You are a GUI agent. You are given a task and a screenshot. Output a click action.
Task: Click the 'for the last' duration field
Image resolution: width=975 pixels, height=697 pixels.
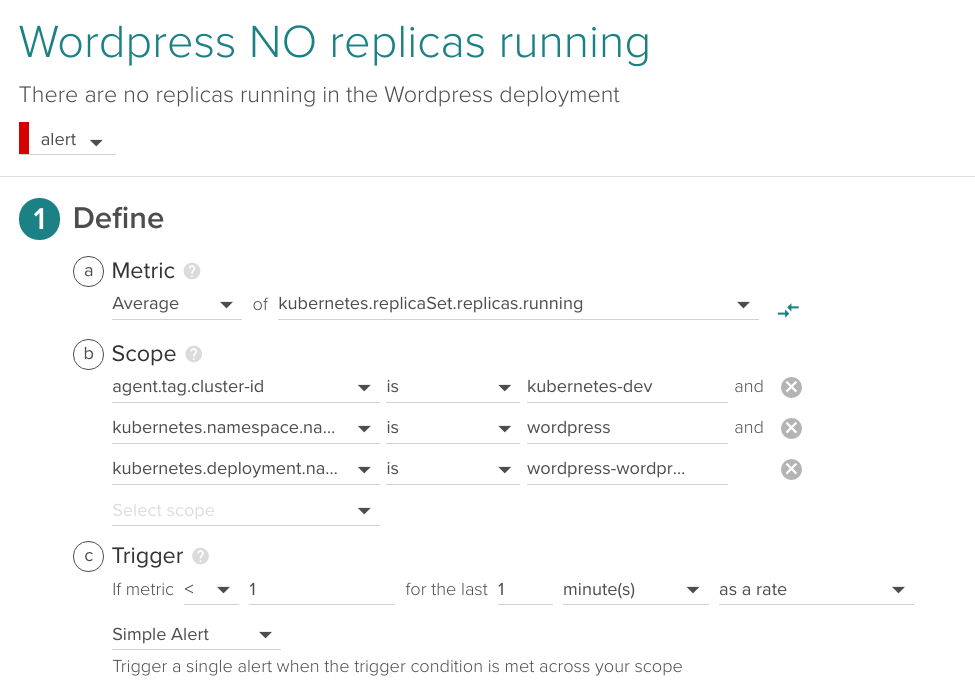coord(525,590)
